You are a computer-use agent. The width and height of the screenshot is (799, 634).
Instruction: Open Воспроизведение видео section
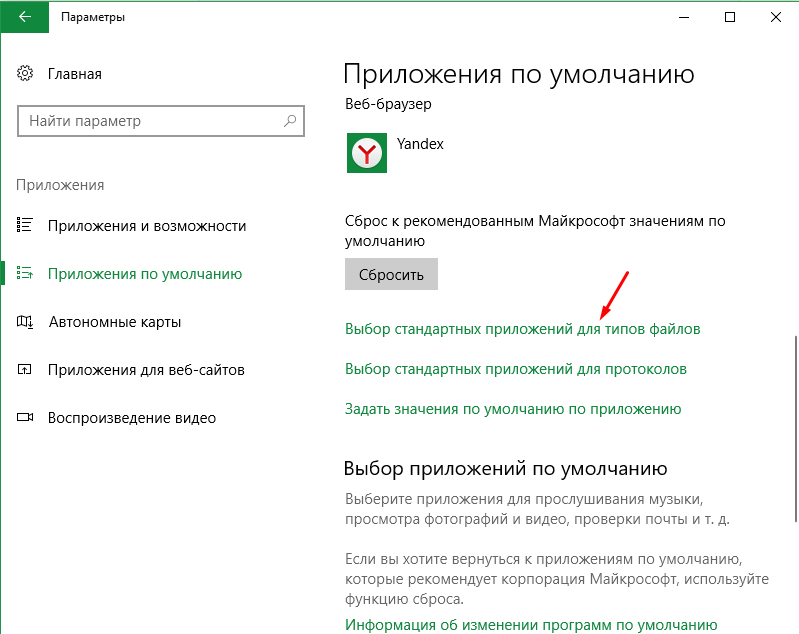point(131,418)
